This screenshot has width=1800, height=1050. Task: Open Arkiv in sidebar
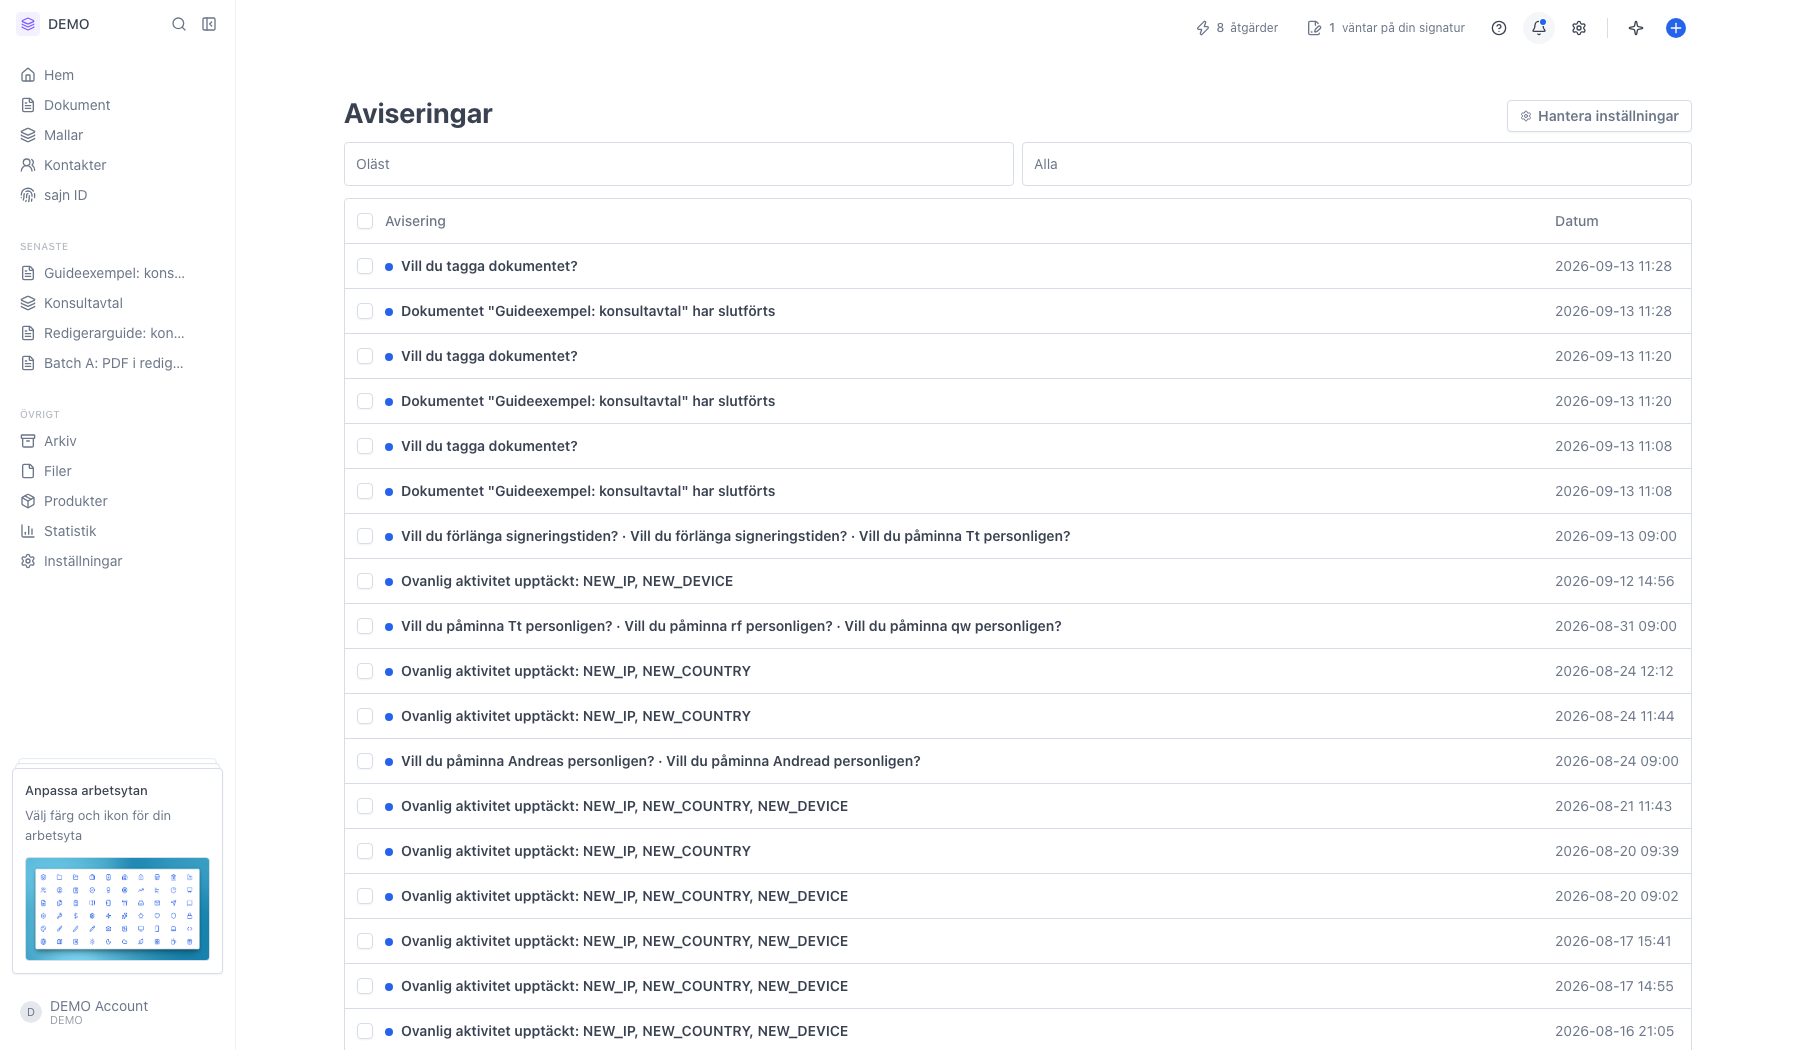(x=117, y=441)
